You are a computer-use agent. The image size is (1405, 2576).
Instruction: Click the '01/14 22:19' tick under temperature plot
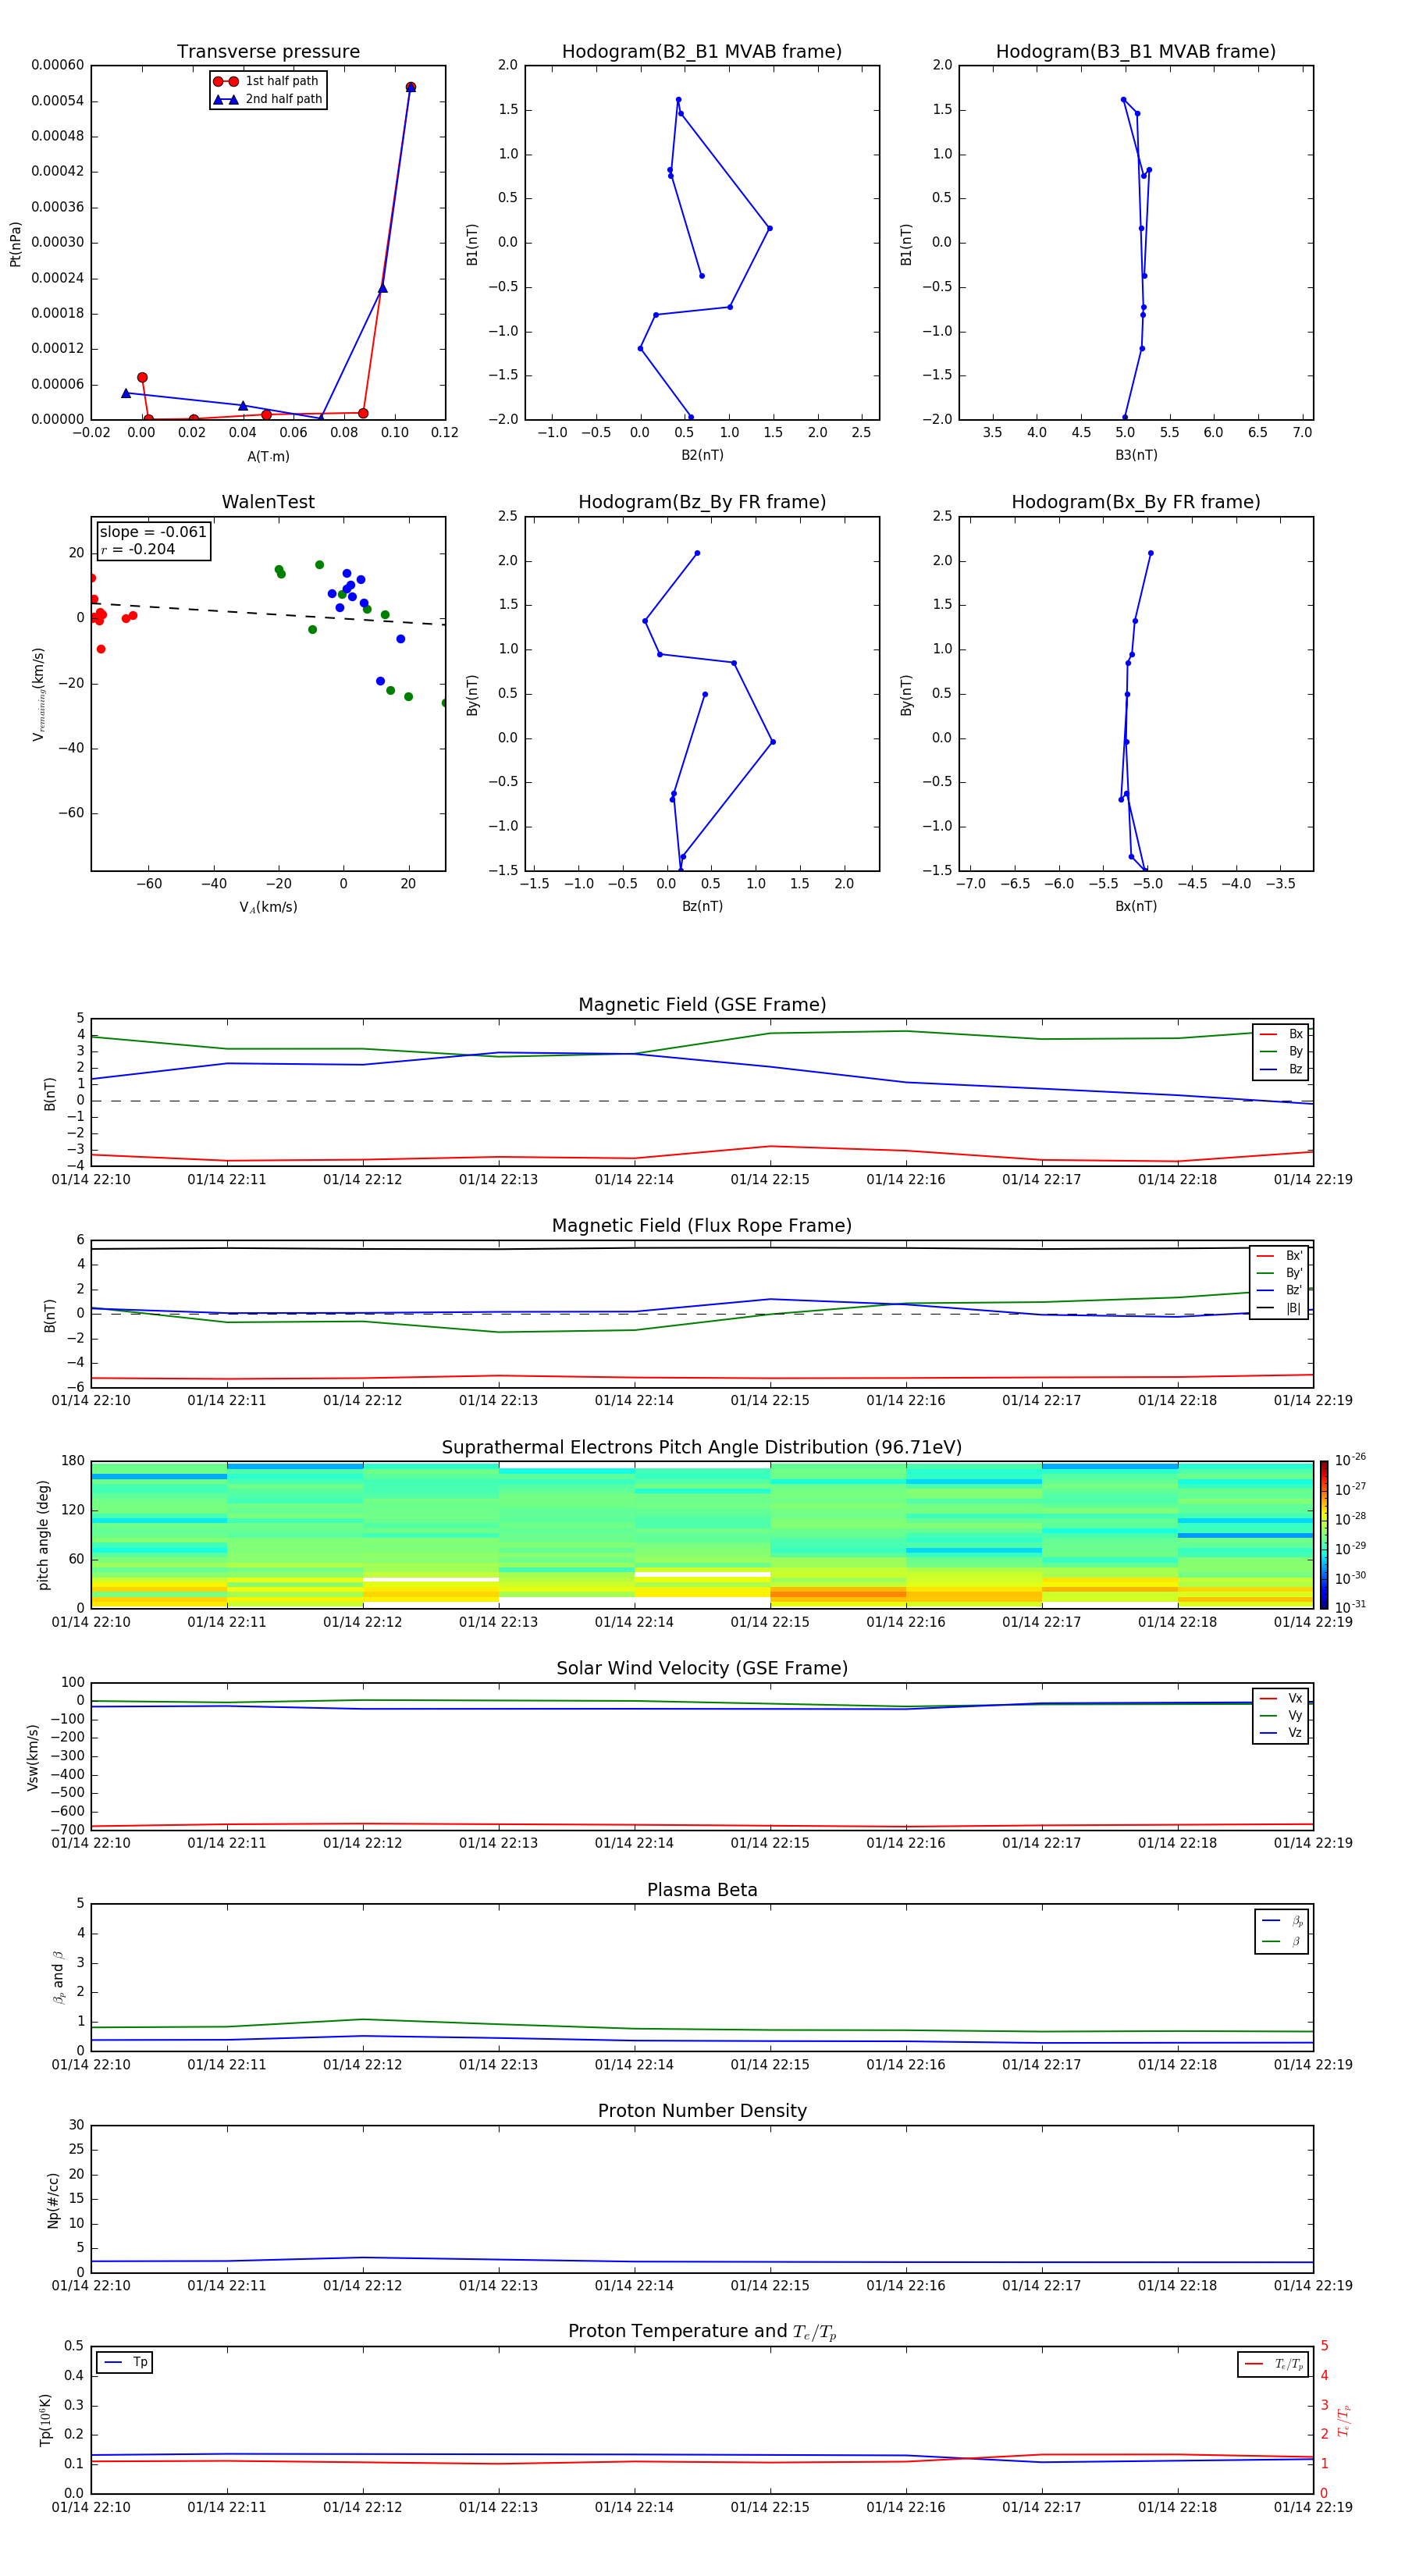pos(1313,2508)
